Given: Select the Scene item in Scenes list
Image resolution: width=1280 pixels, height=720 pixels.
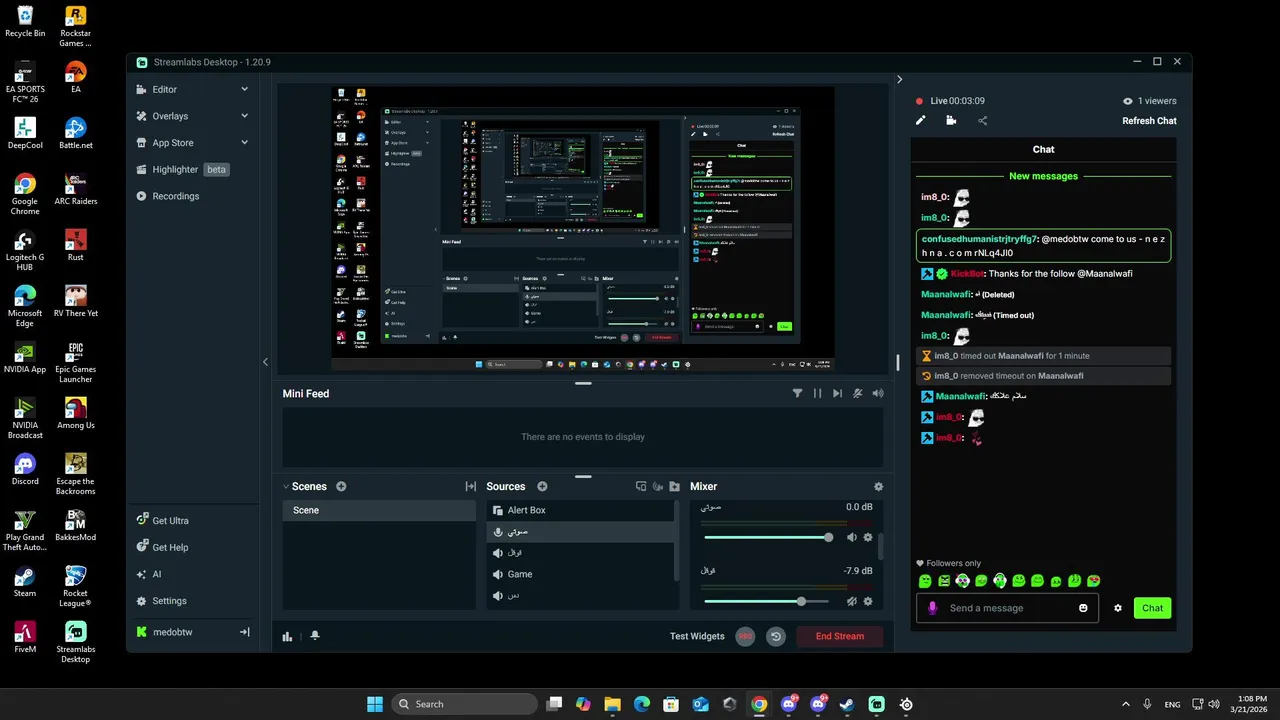Looking at the screenshot, I should tap(379, 510).
